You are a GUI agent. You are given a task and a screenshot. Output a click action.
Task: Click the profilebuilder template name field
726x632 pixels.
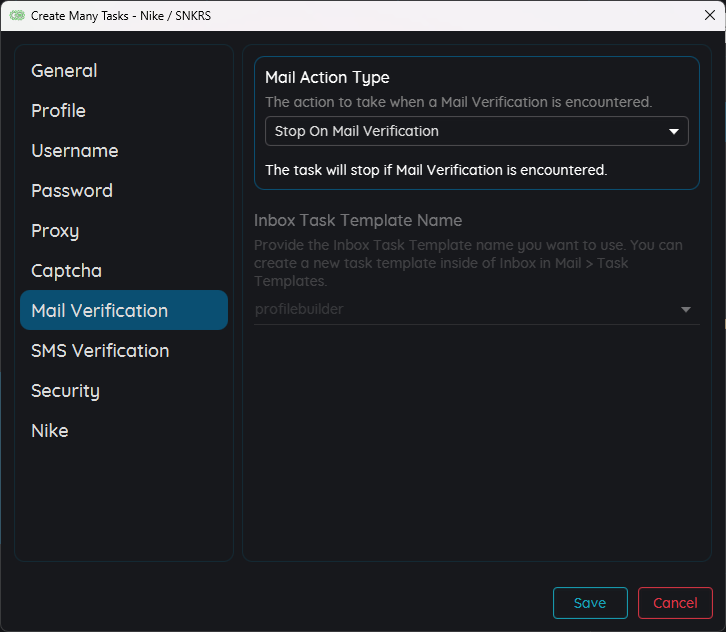click(x=460, y=310)
